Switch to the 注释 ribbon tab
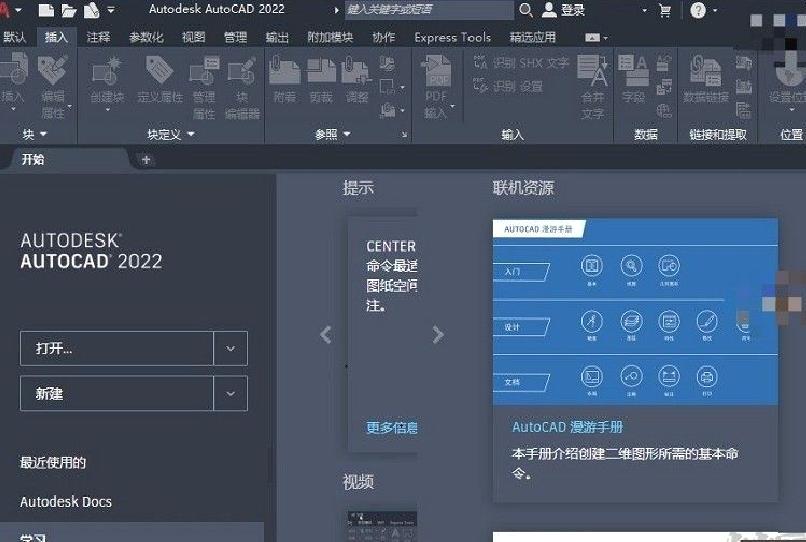 pos(98,37)
